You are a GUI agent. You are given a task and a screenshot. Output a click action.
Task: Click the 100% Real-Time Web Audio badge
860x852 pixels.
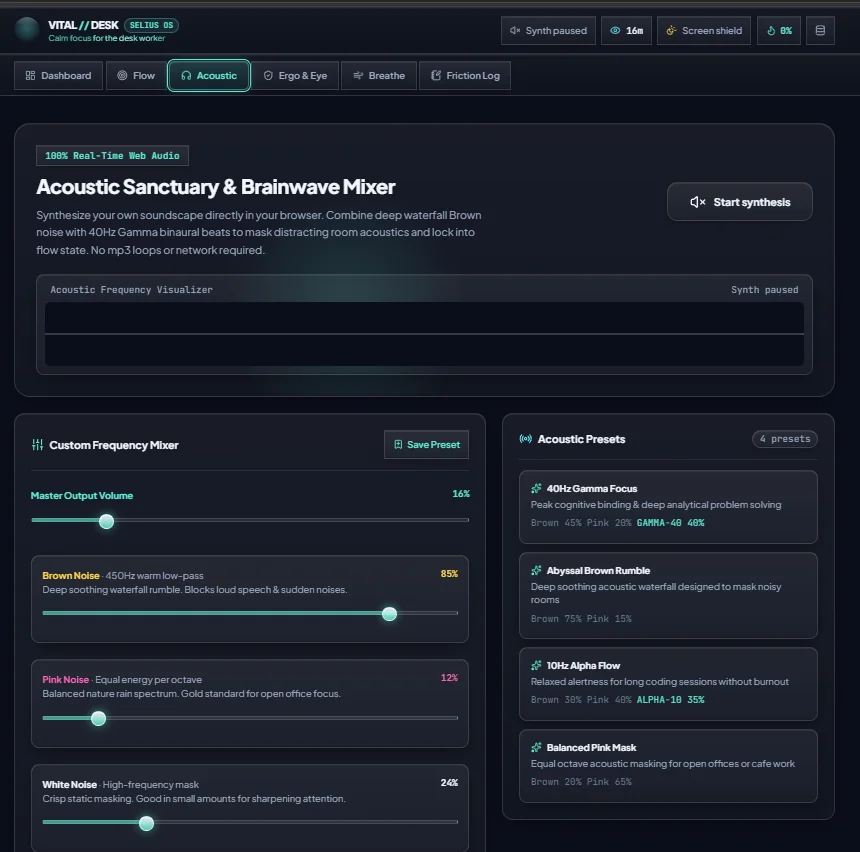[112, 156]
